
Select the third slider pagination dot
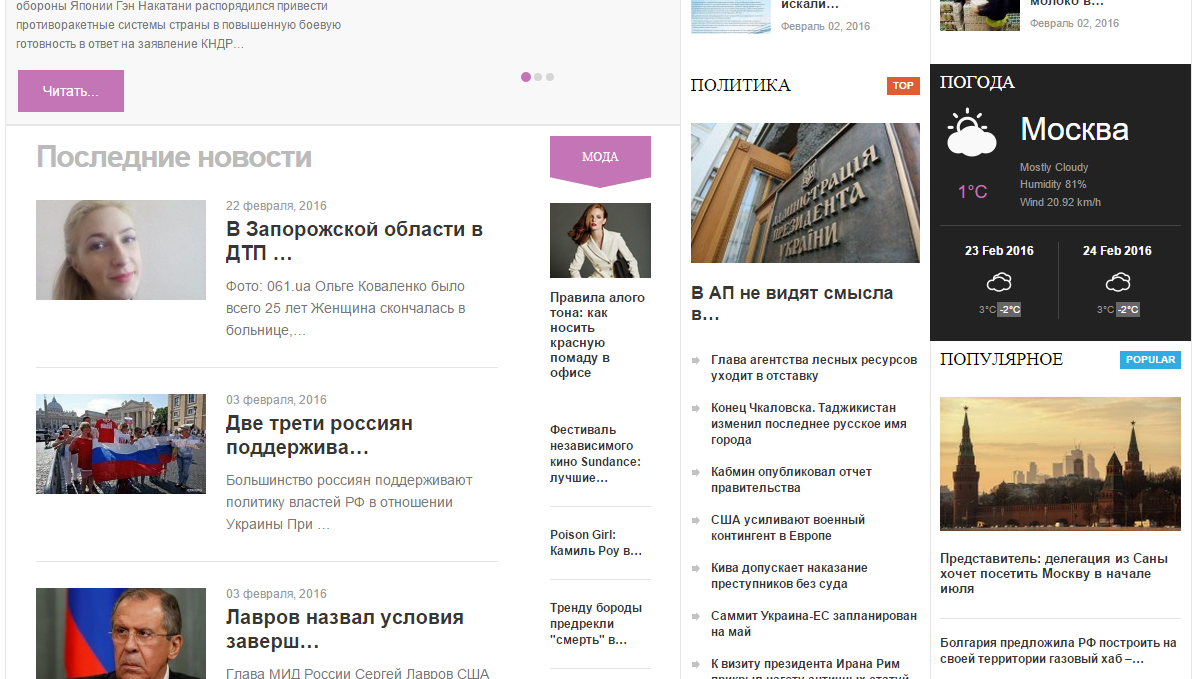[x=550, y=77]
